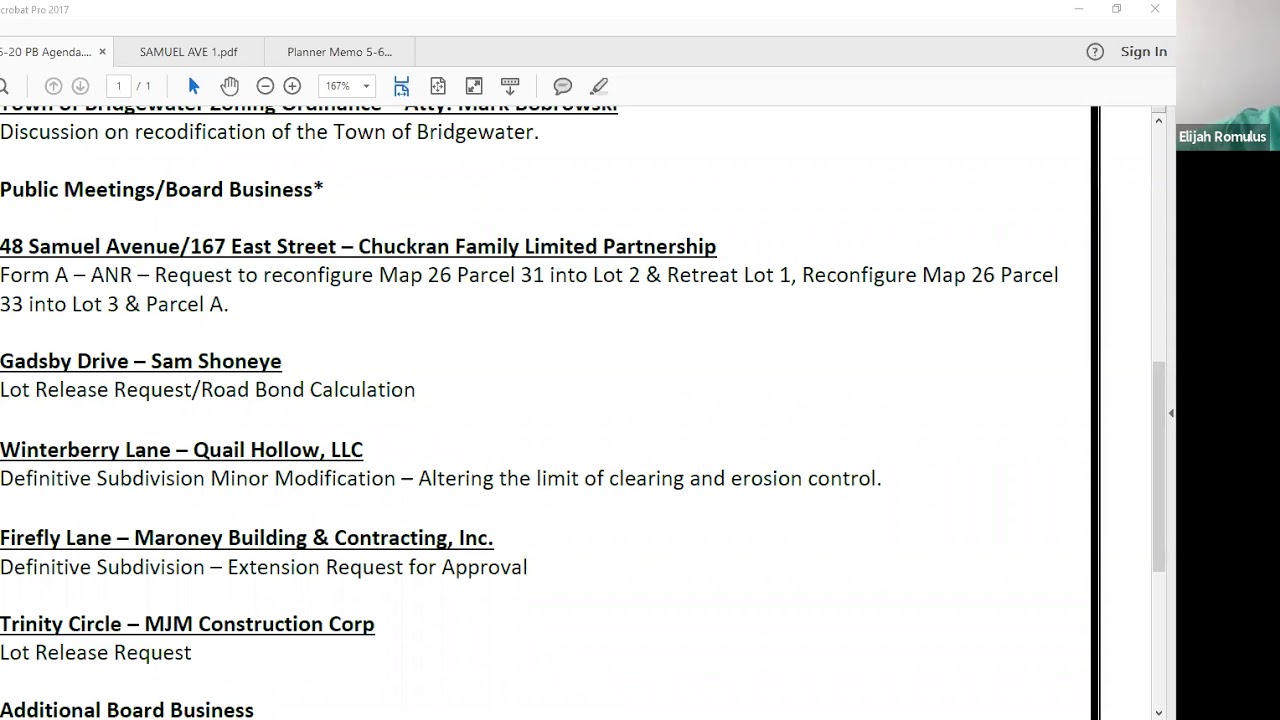The image size is (1280, 720).
Task: Select the arrow selection tool
Action: click(194, 86)
